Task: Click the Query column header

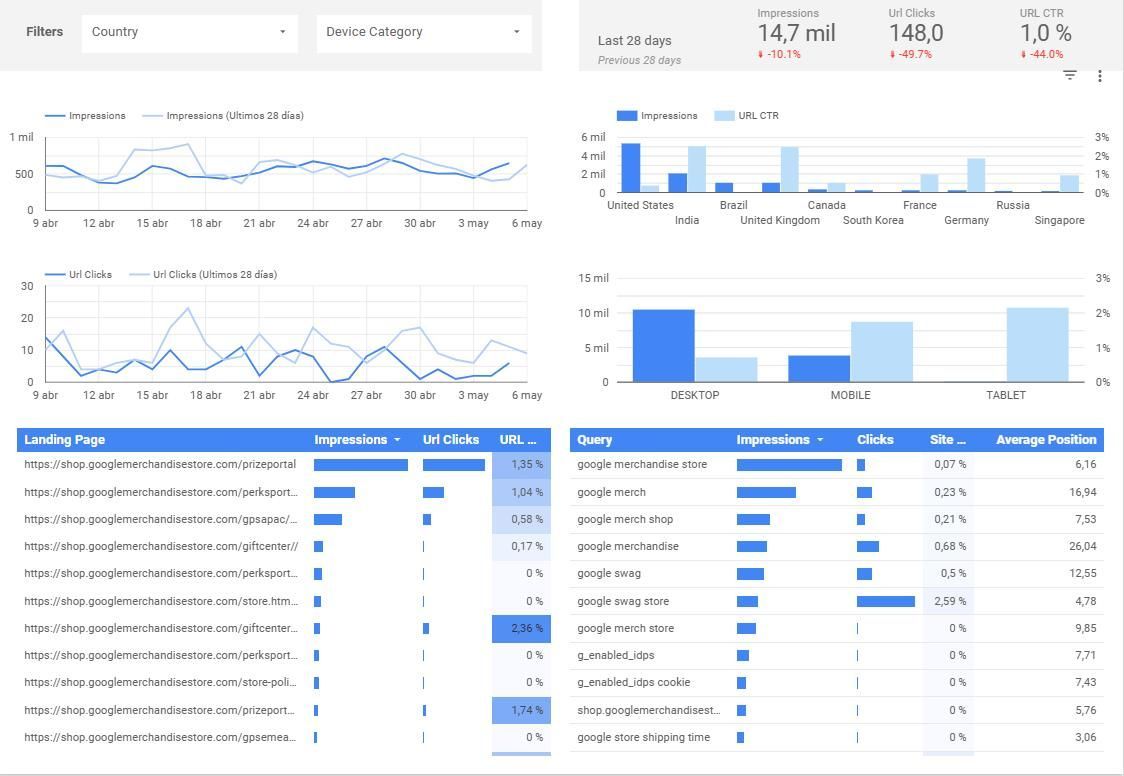Action: tap(594, 440)
